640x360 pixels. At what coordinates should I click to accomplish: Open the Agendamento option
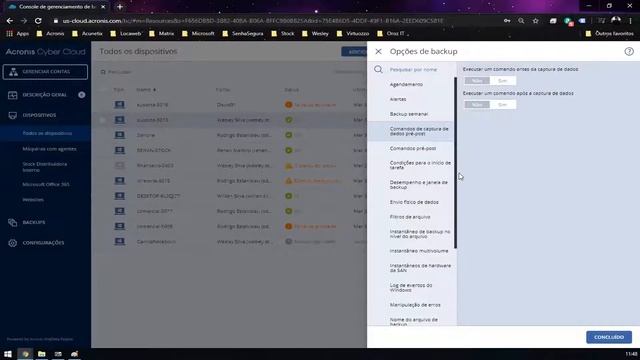406,84
